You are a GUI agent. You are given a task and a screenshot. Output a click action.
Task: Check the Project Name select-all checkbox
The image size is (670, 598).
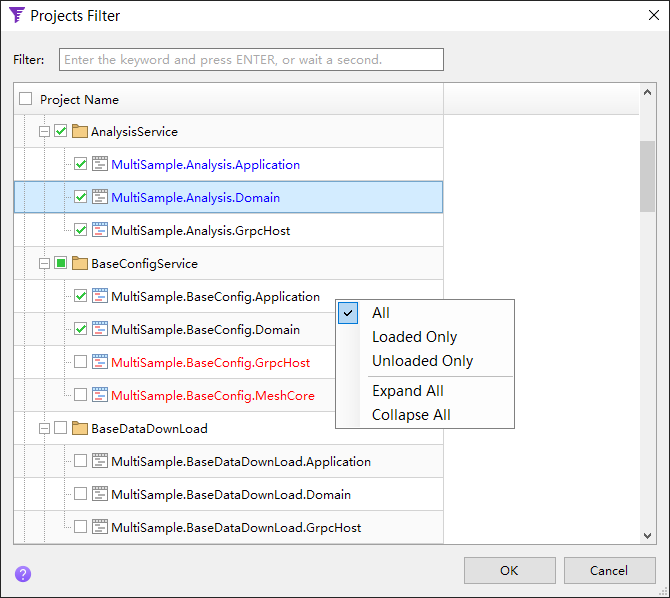(x=26, y=99)
